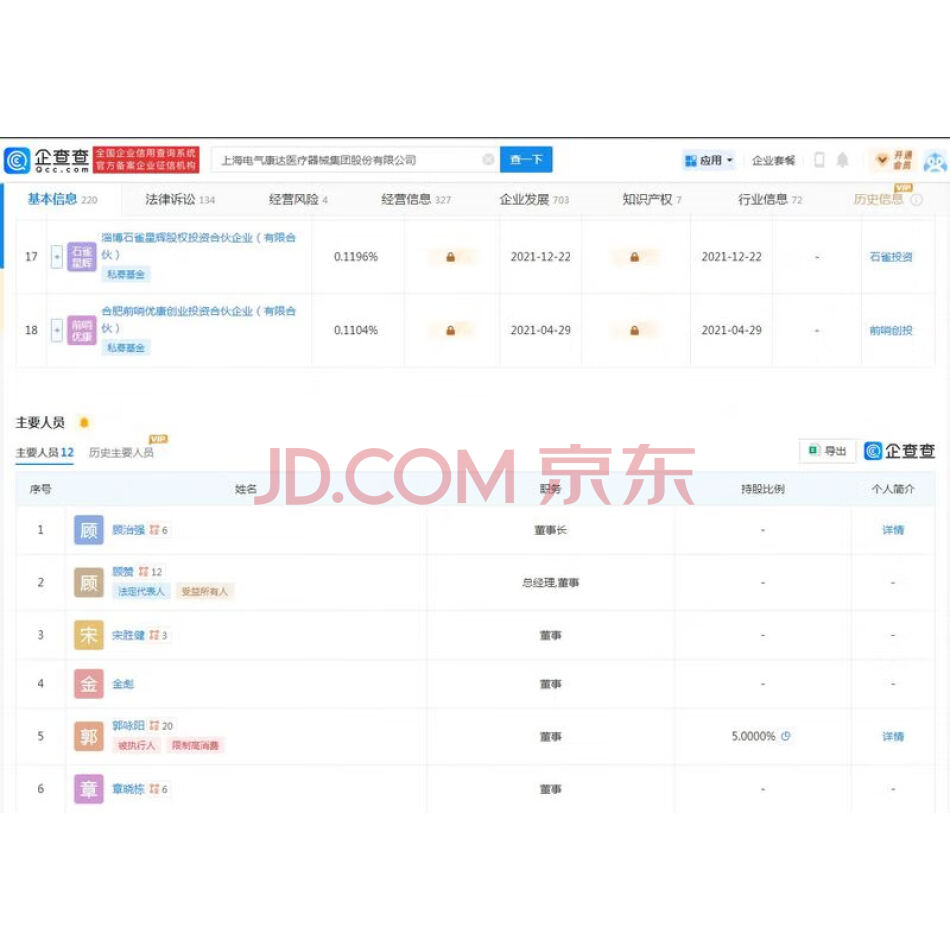Open the 前响创投 link in row 18
Viewport: 950px width, 950px height.
pos(891,330)
